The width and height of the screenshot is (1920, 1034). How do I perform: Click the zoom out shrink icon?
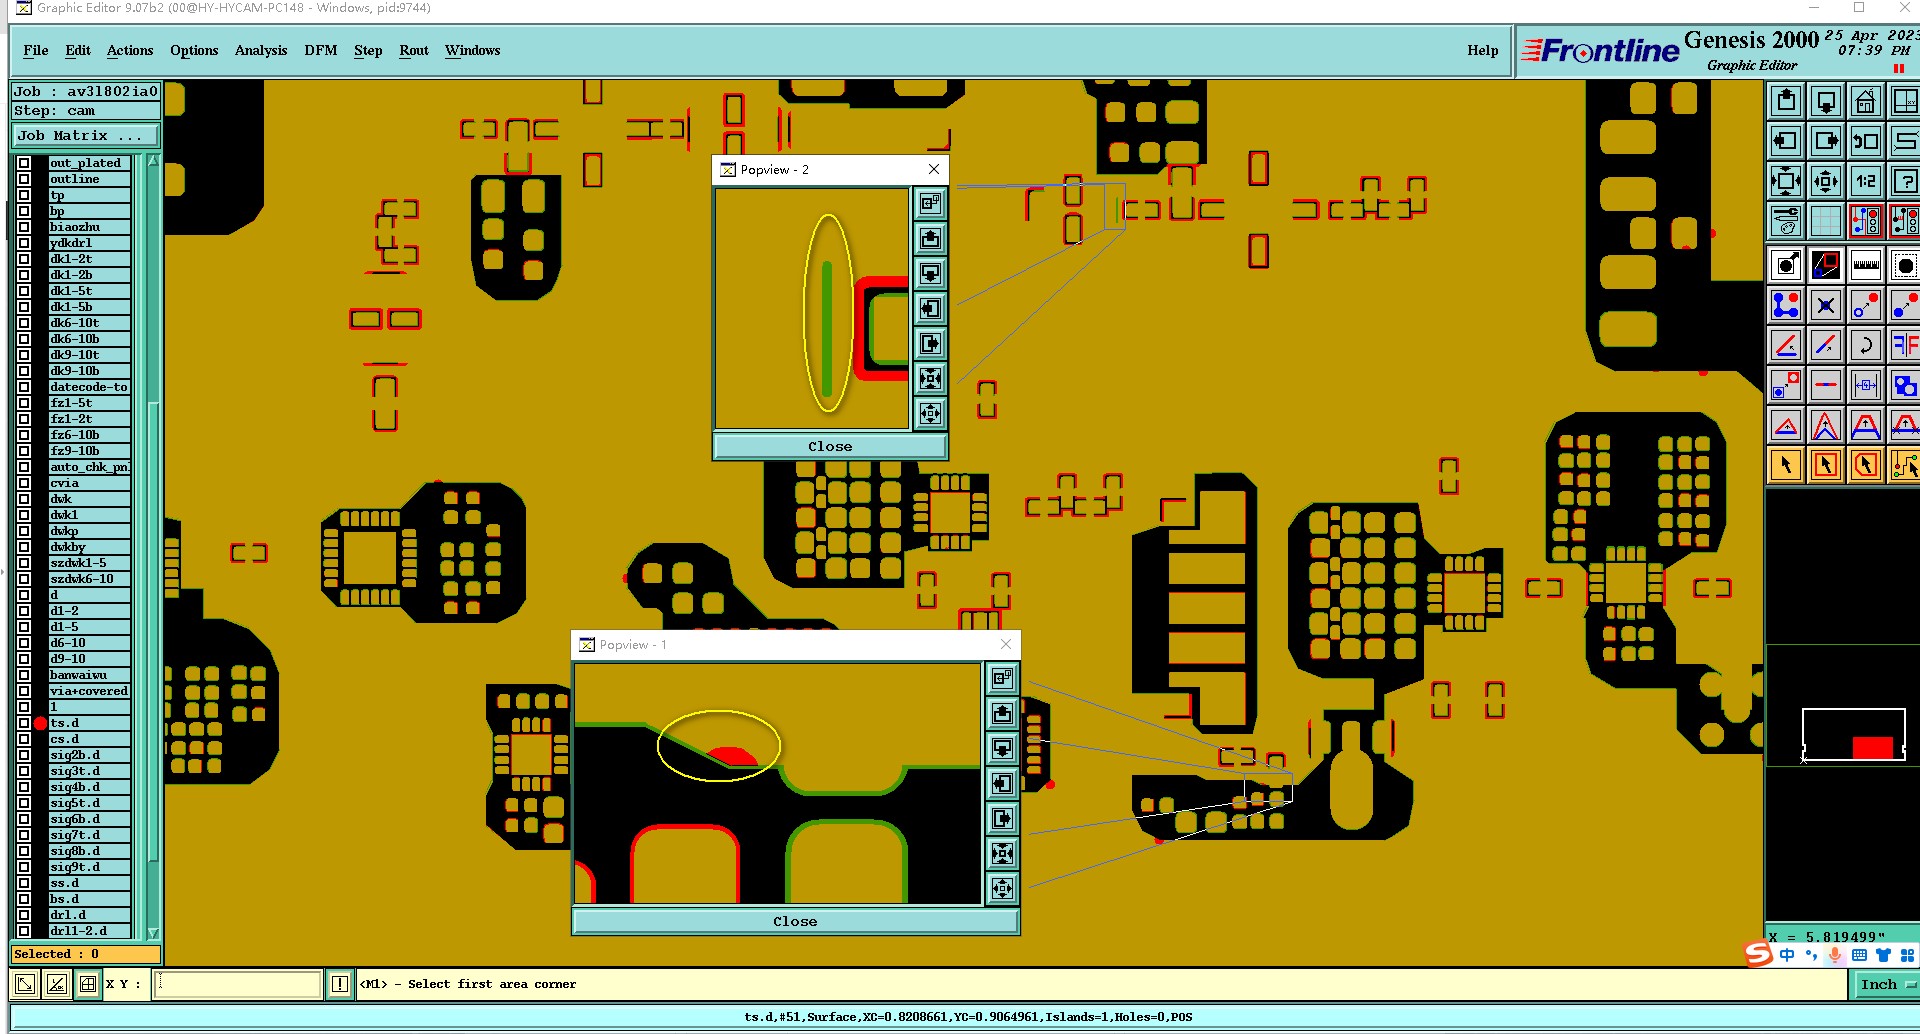[1826, 182]
